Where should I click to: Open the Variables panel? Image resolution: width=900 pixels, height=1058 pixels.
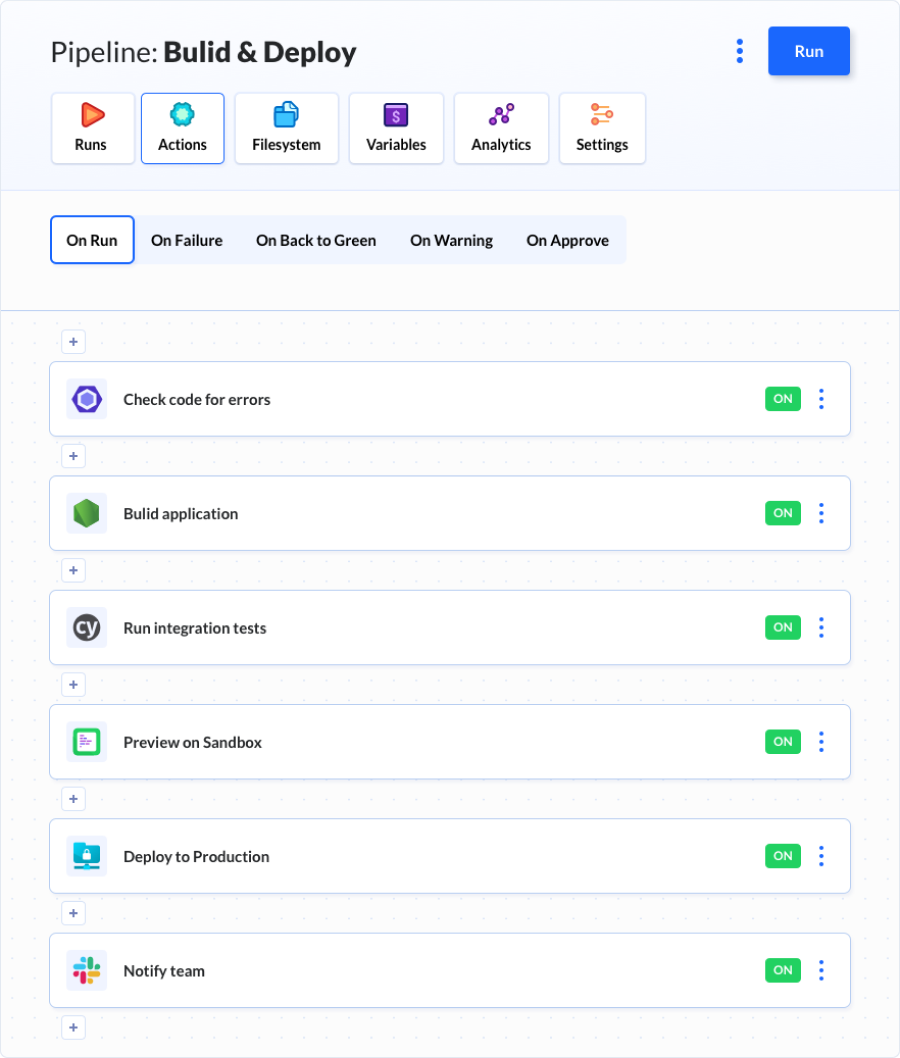(x=396, y=128)
